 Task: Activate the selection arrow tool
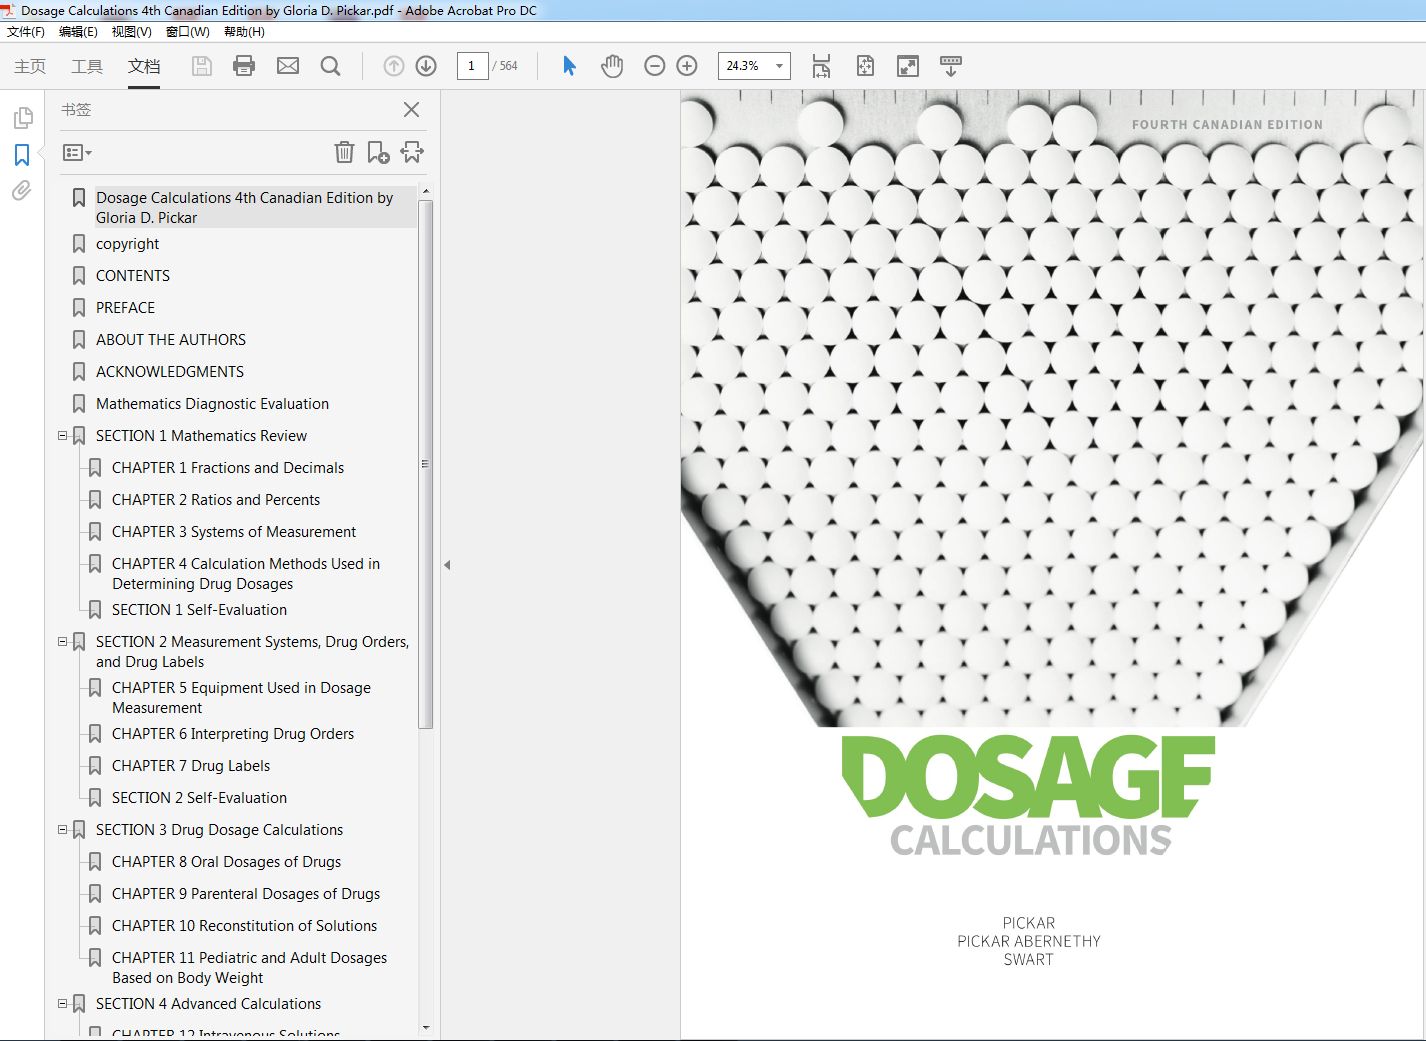(x=569, y=66)
